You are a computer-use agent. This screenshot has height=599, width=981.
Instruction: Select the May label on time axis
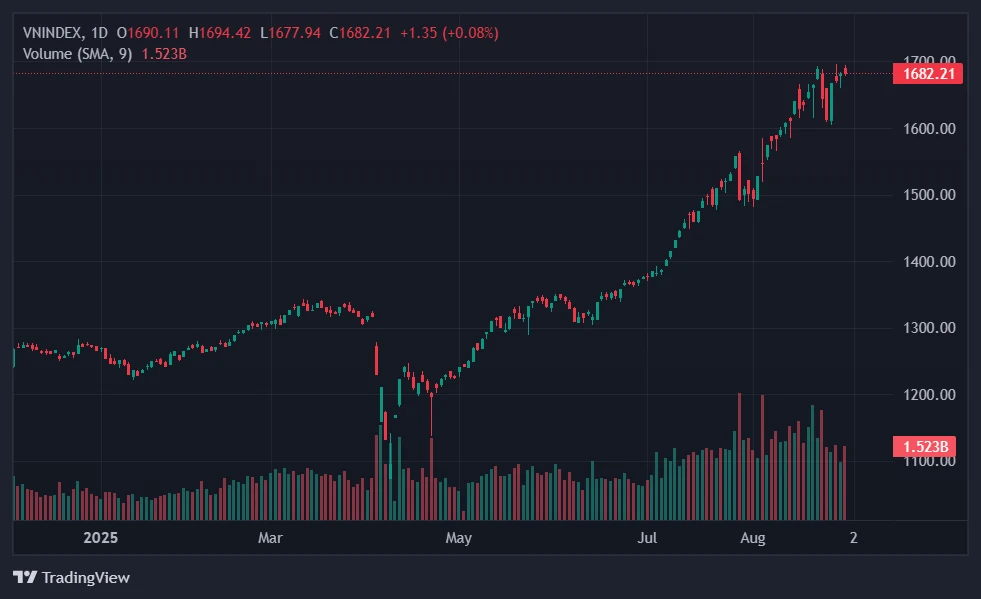click(458, 538)
